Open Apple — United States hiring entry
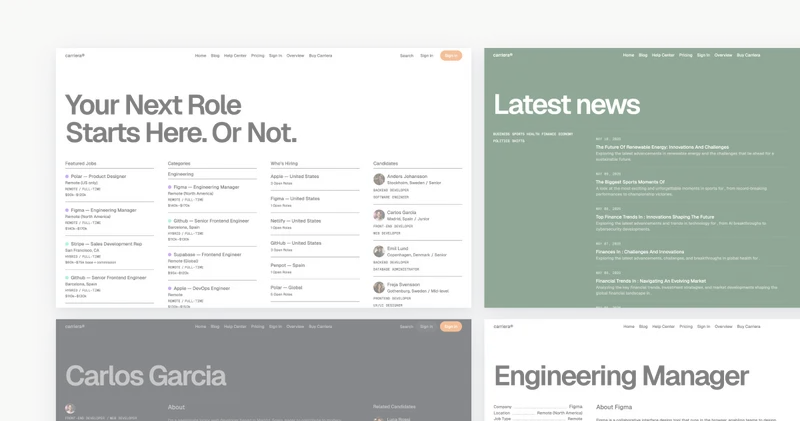This screenshot has height=421, width=800. [295, 177]
